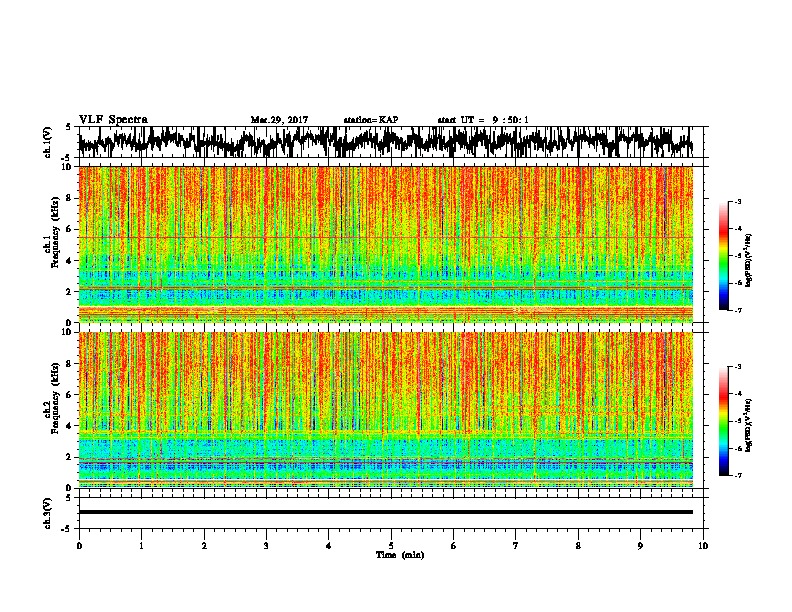Click the time-axis tick label "10" at the end
This screenshot has width=792, height=612.
tap(703, 546)
